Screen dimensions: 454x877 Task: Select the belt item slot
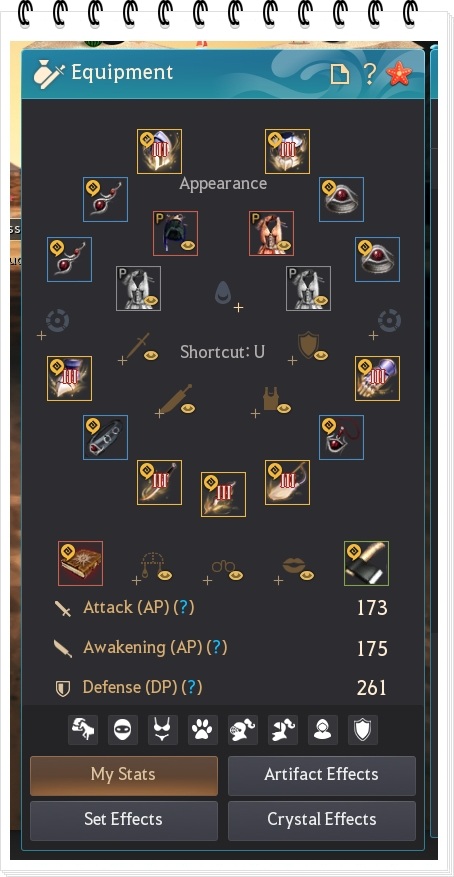coord(105,437)
